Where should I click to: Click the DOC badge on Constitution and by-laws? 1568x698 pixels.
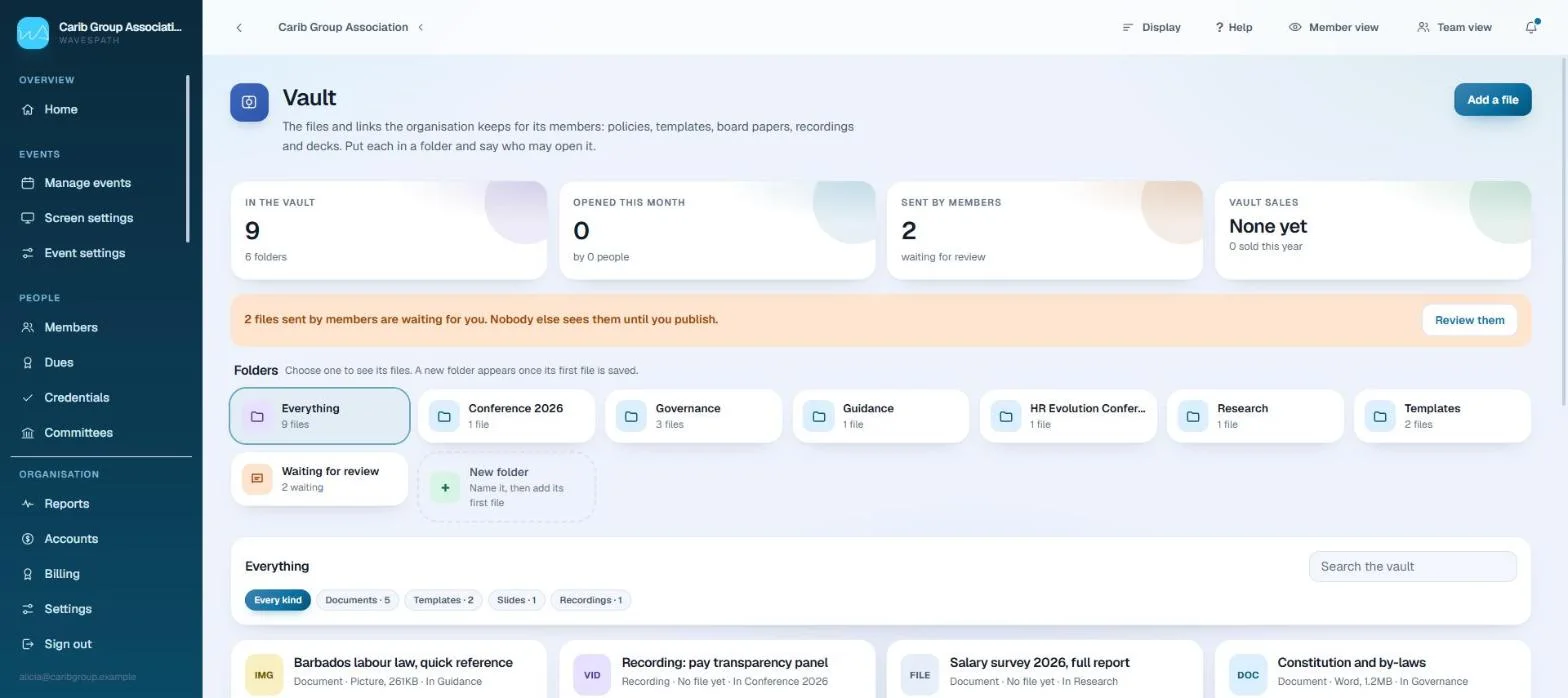point(1248,675)
